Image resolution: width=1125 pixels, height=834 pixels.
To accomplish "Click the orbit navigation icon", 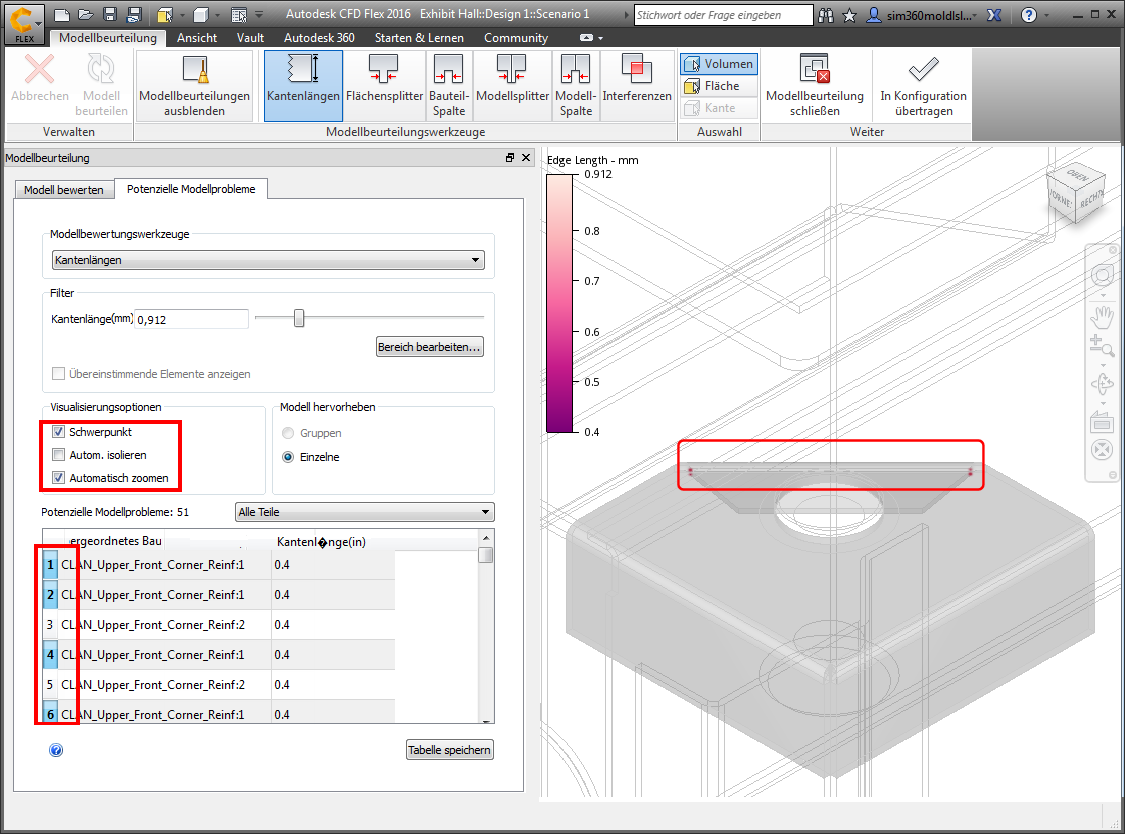I will pos(1101,384).
